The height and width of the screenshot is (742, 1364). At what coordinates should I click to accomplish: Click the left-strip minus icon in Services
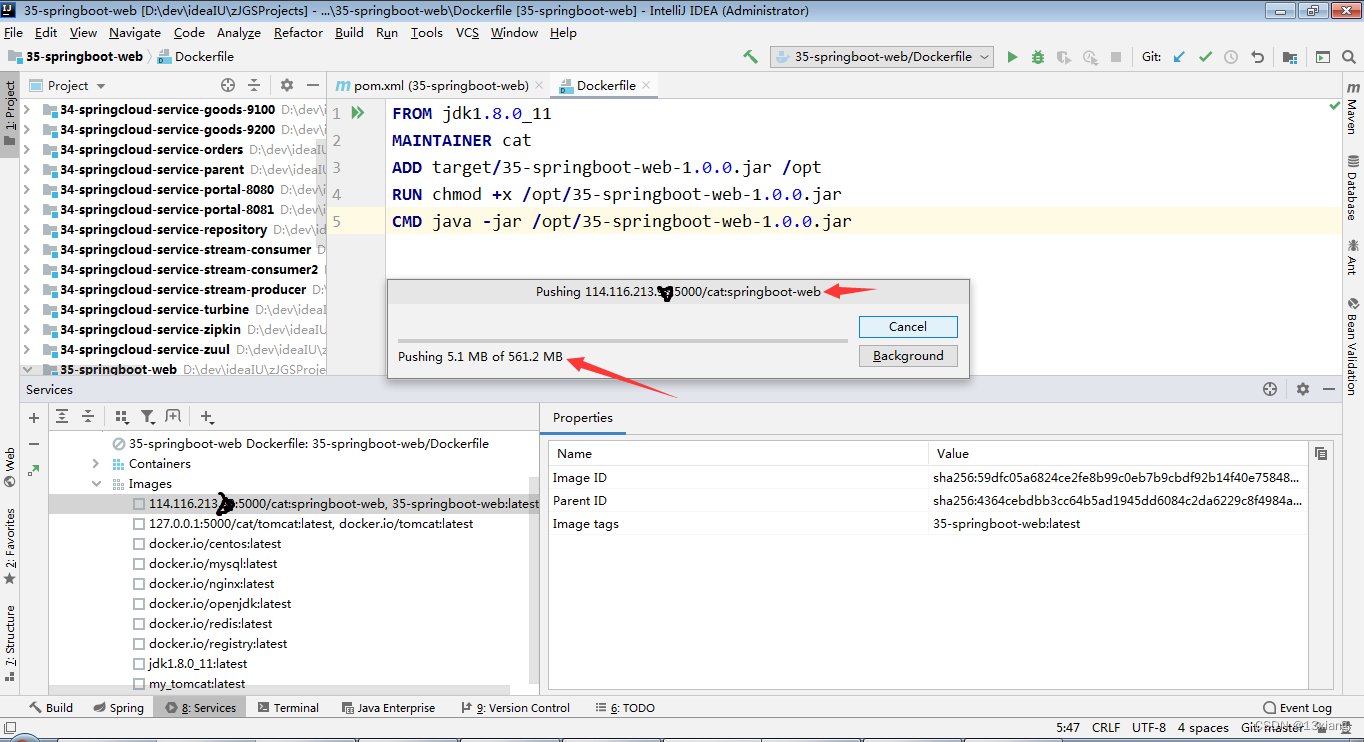(x=34, y=444)
